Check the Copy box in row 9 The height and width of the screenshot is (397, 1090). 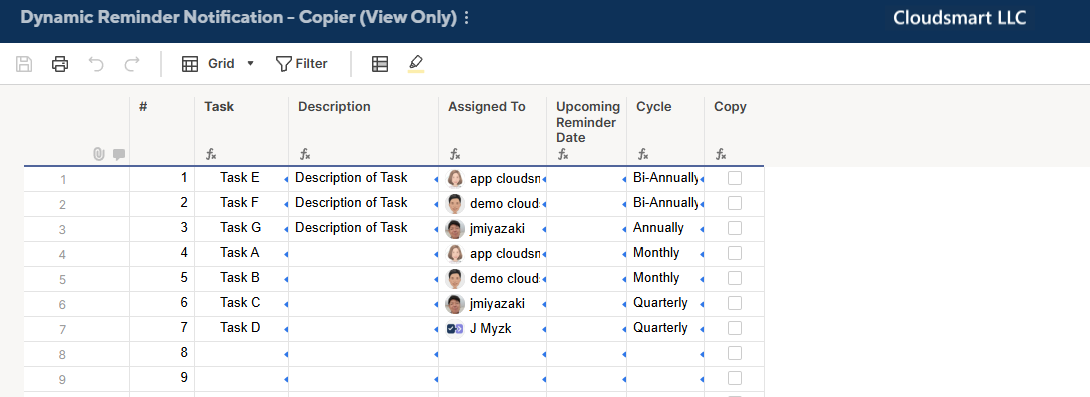point(735,378)
